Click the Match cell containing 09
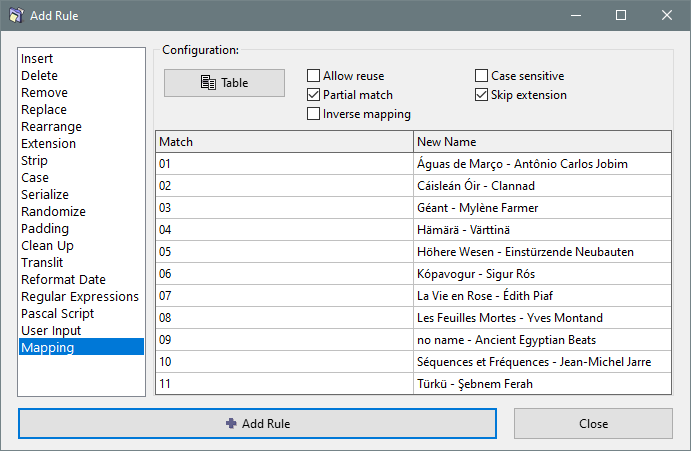691x451 pixels. click(284, 340)
